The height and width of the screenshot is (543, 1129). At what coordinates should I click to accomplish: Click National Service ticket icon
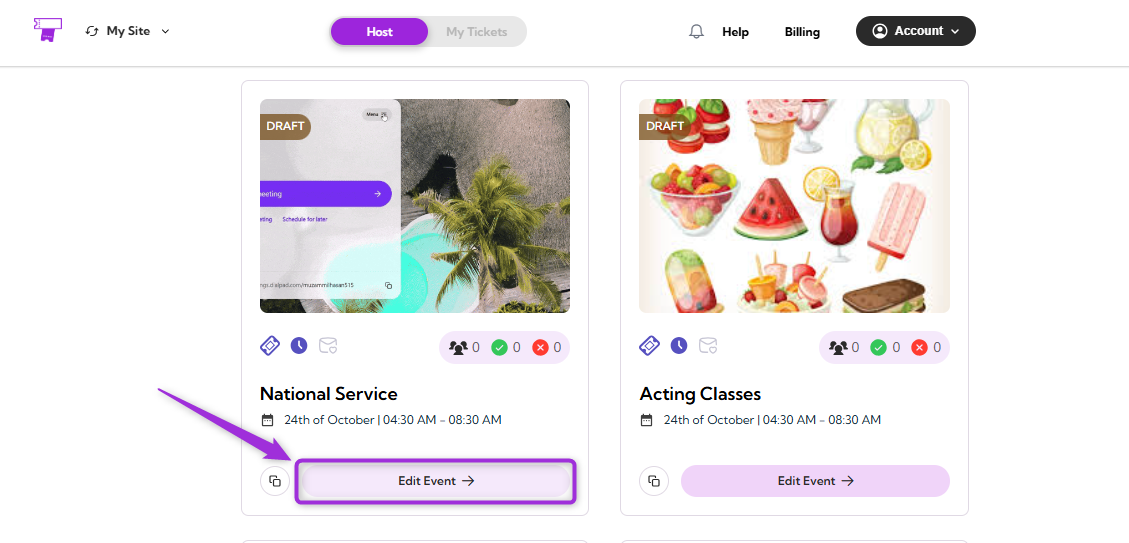[x=270, y=346]
